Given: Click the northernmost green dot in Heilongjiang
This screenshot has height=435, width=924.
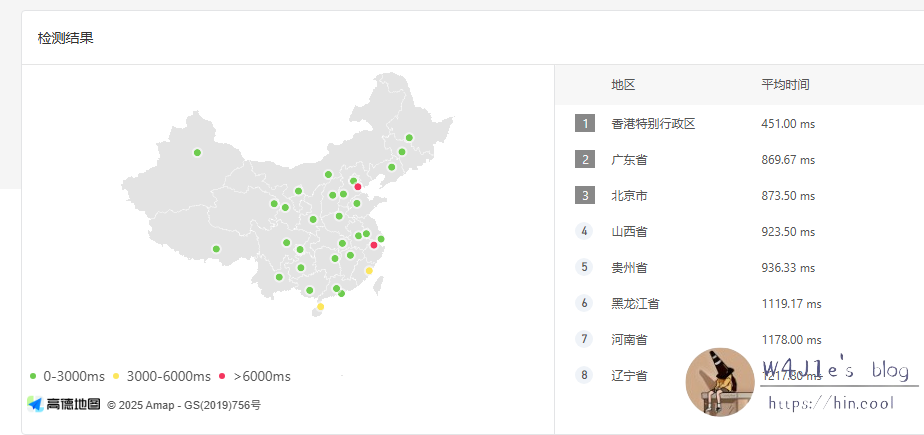Looking at the screenshot, I should [409, 138].
